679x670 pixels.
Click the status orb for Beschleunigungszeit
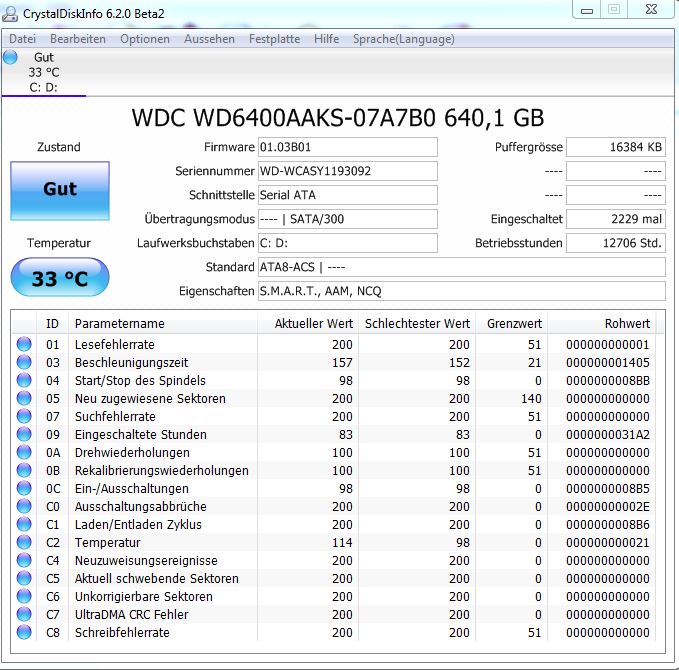coord(24,362)
